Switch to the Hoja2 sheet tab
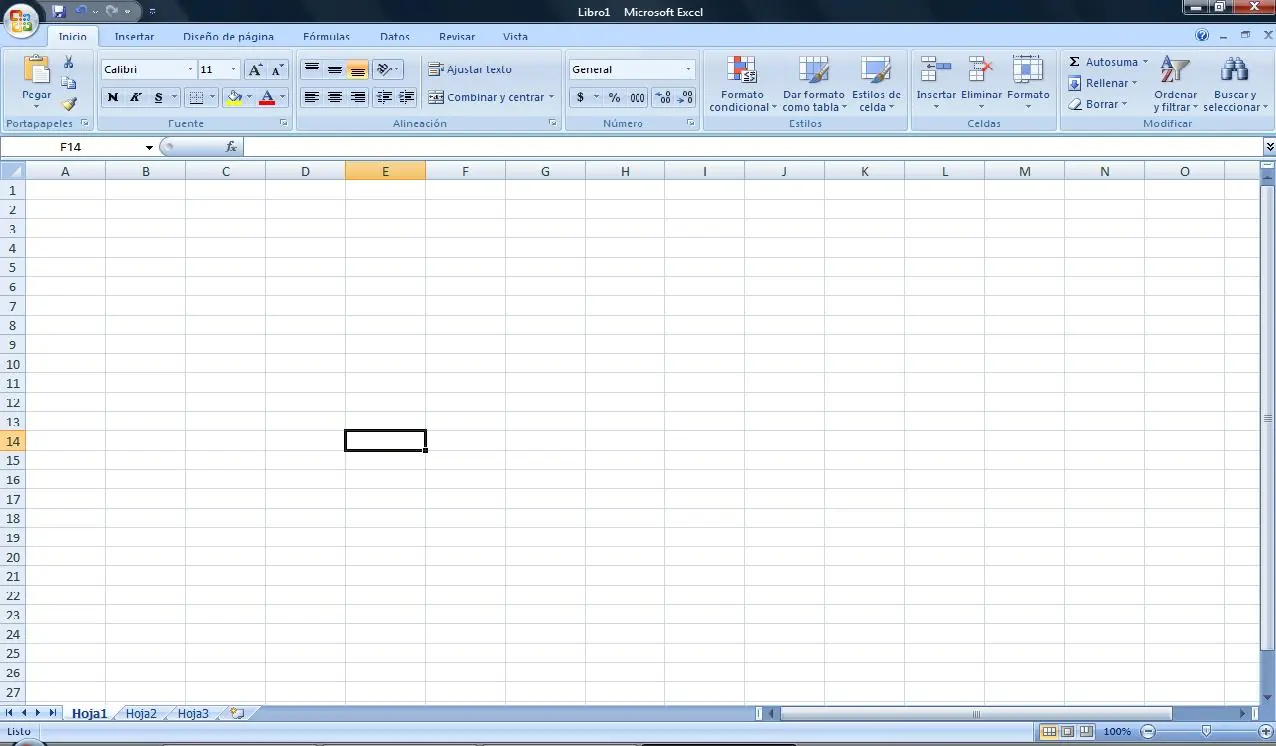 click(x=141, y=713)
